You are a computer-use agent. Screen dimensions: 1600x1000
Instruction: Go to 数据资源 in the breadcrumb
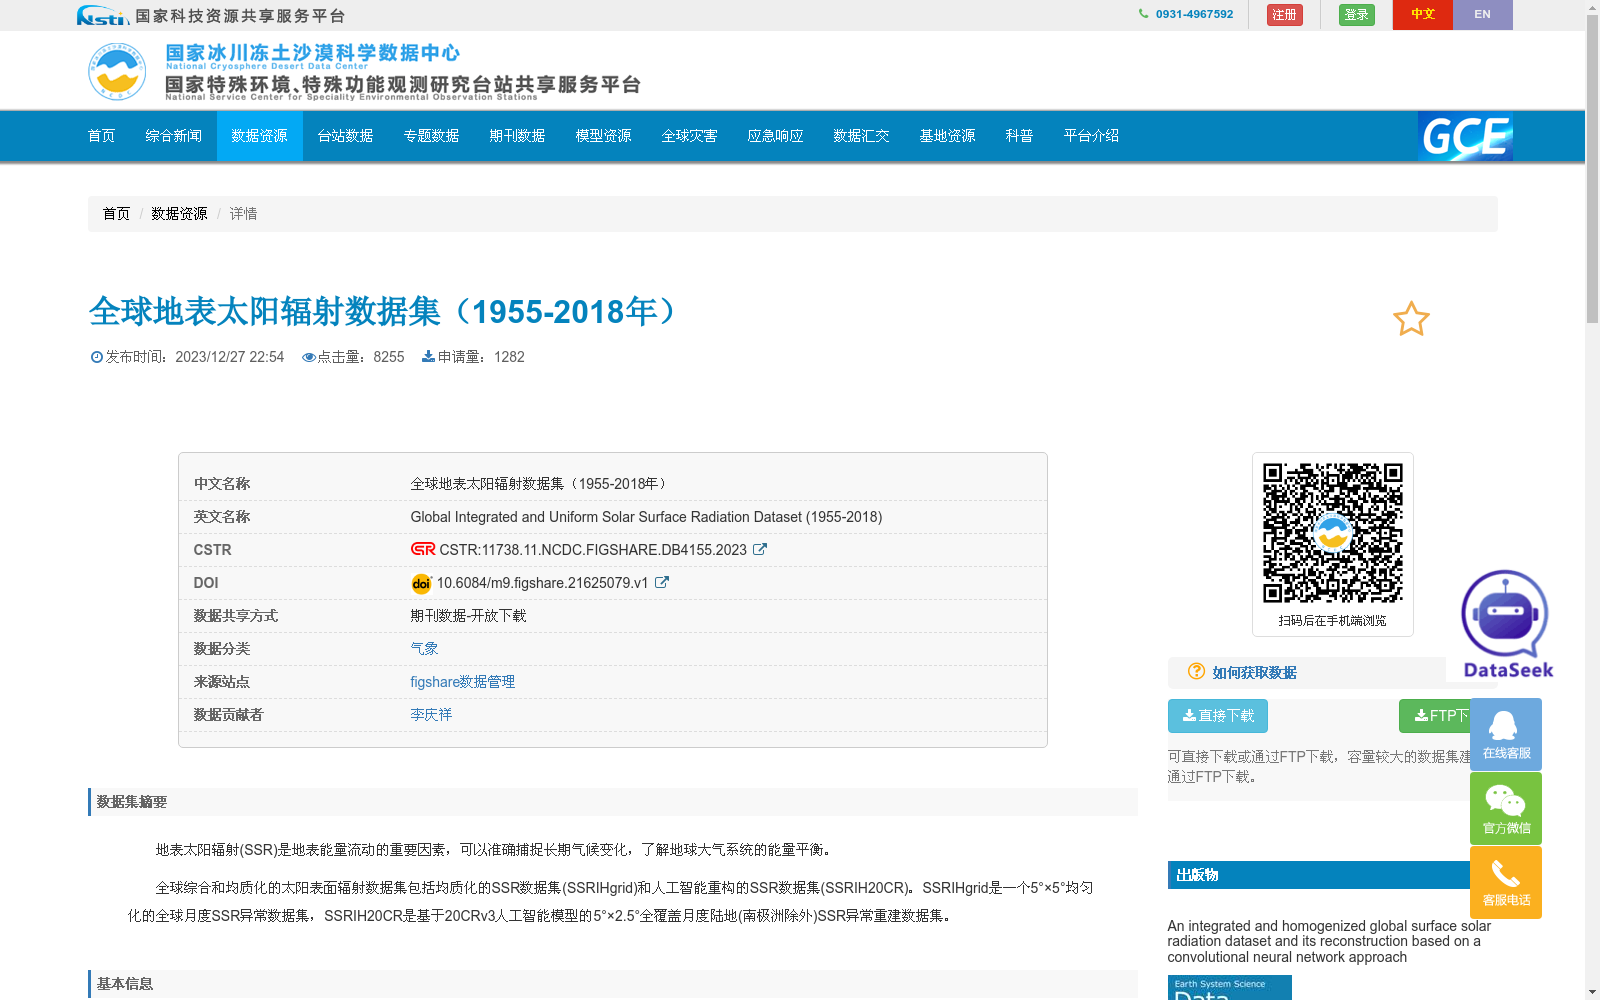coord(179,213)
